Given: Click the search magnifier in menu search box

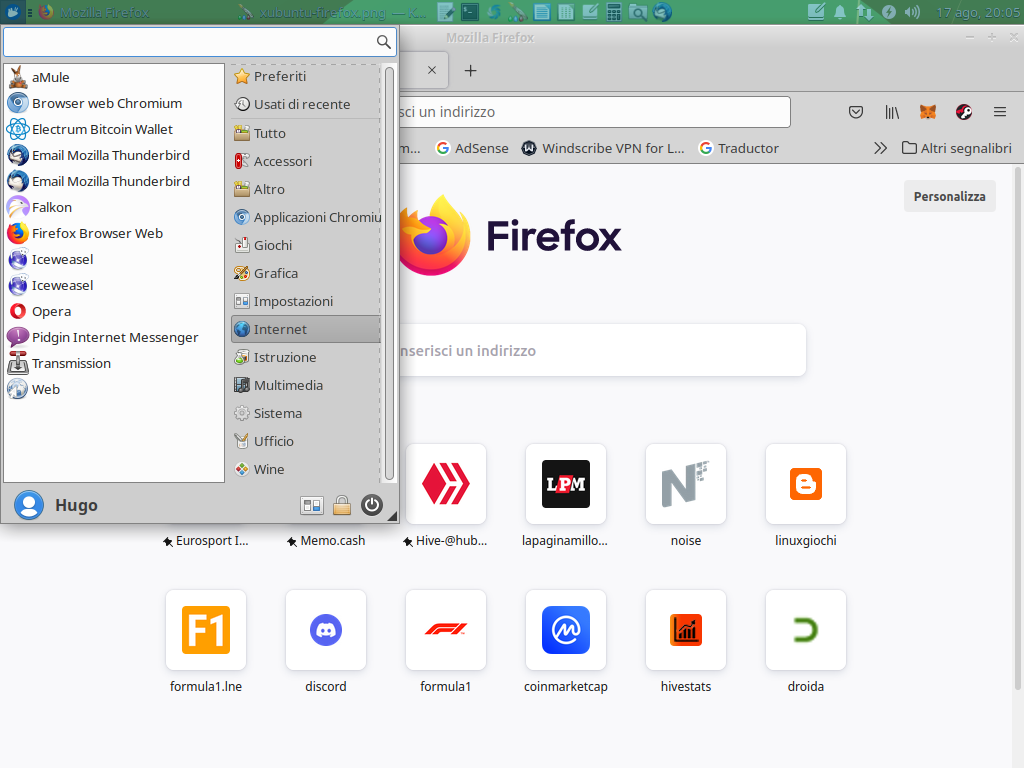Looking at the screenshot, I should [383, 42].
